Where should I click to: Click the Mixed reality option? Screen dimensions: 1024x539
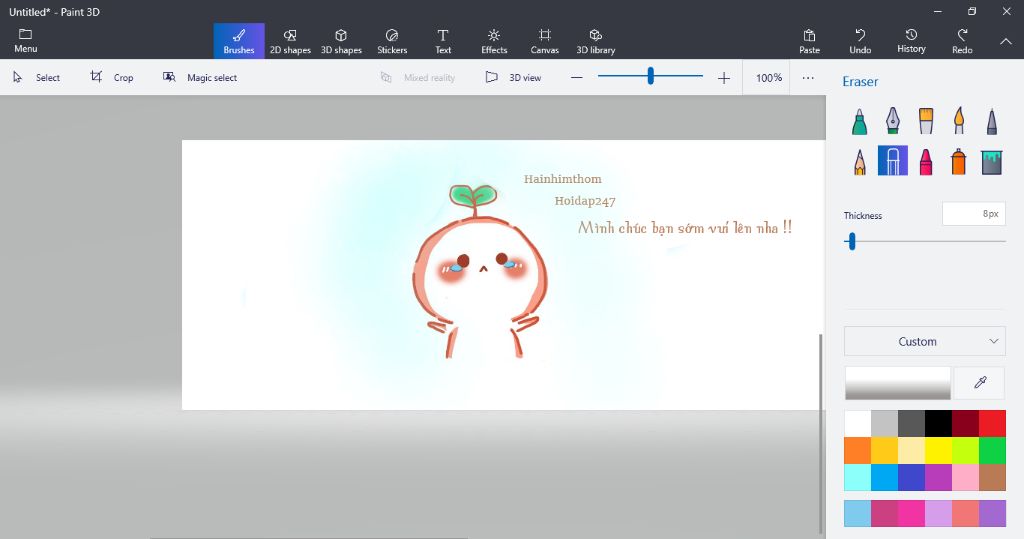click(x=417, y=77)
